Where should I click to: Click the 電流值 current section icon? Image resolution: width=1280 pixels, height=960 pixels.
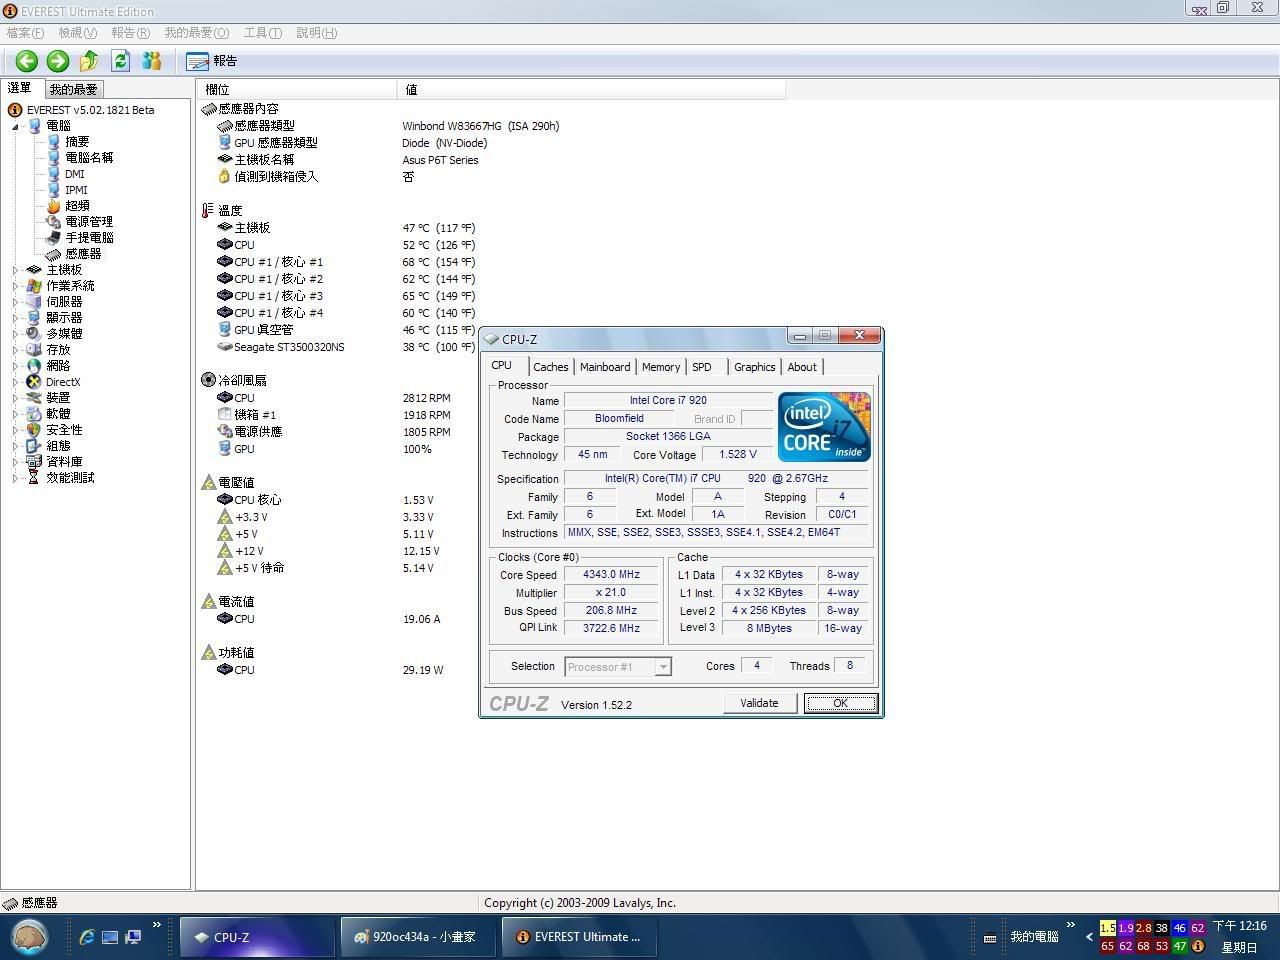[x=208, y=601]
